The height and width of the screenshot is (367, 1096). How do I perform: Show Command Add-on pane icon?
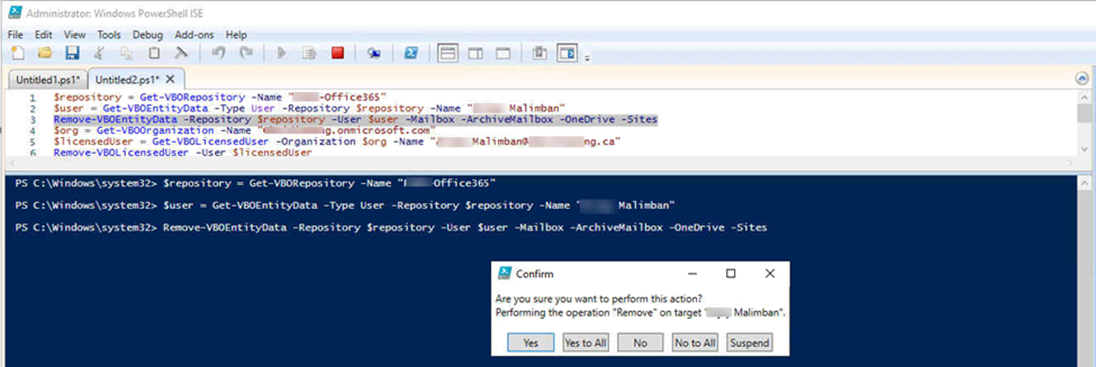[x=567, y=53]
